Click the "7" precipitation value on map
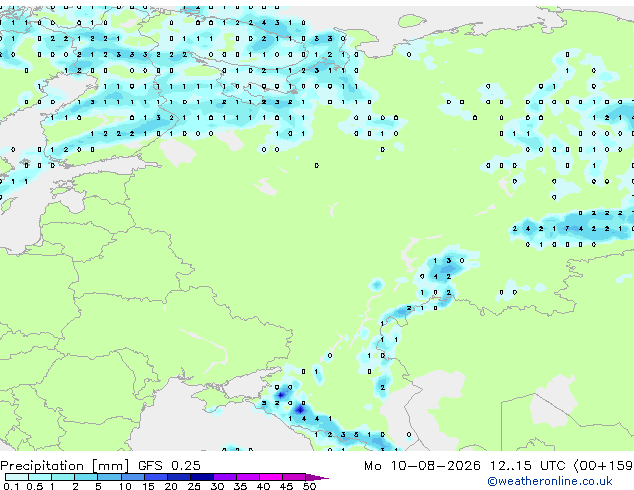Image resolution: width=634 pixels, height=490 pixels. 567,228
